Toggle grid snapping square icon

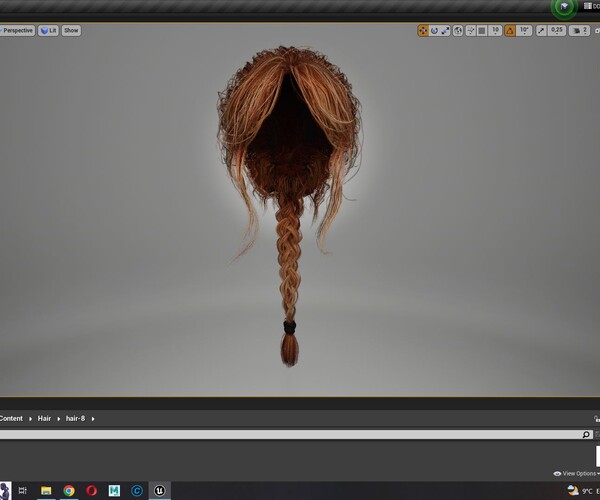[x=482, y=31]
